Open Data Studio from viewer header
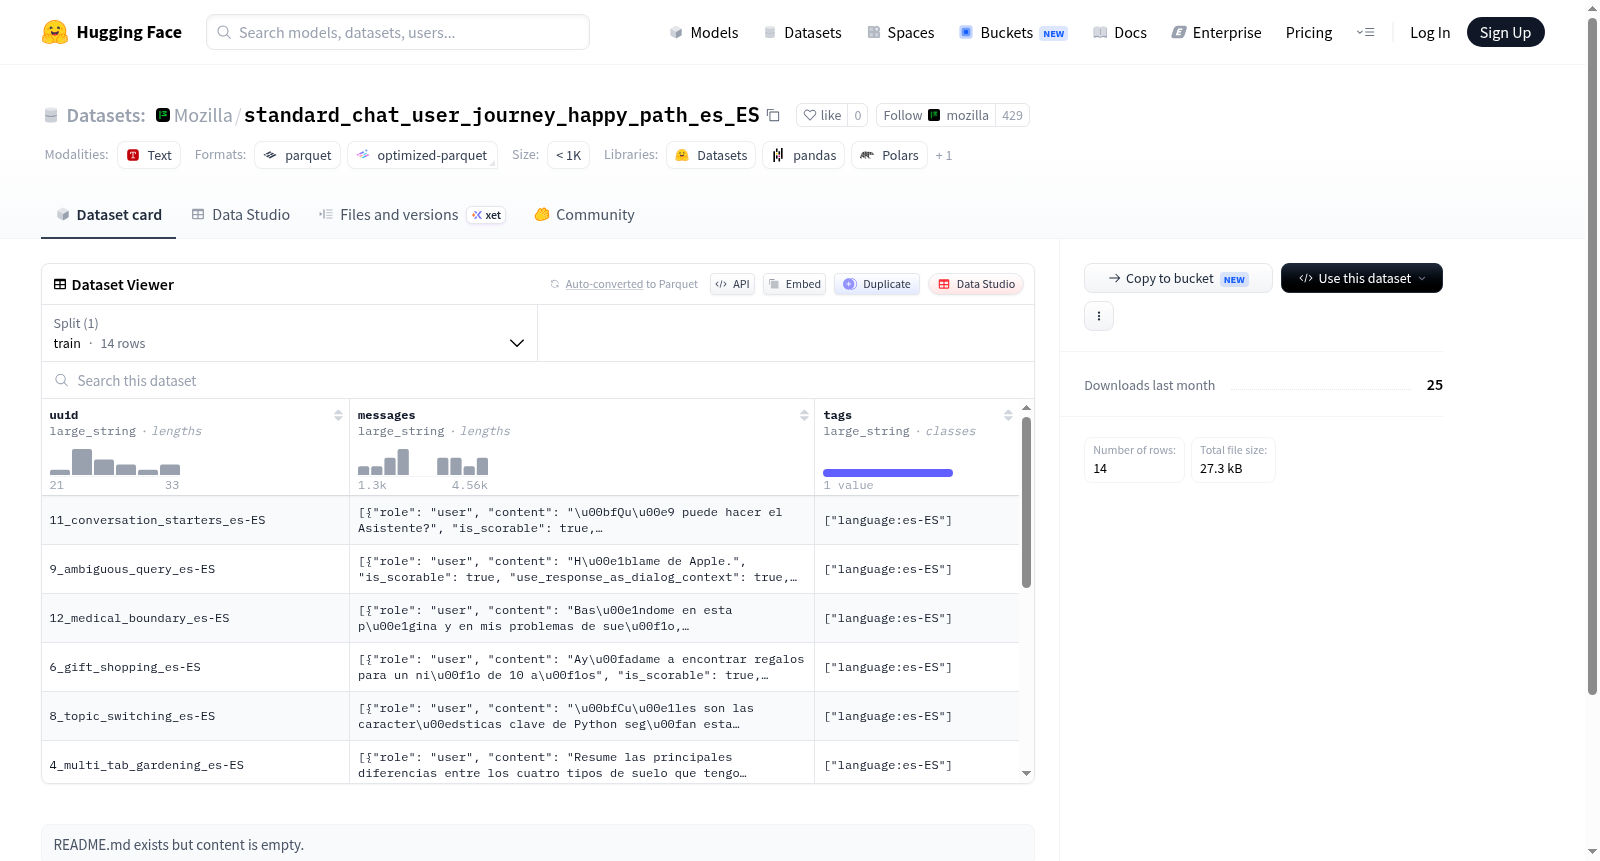Viewport: 1600px width, 861px height. [976, 284]
